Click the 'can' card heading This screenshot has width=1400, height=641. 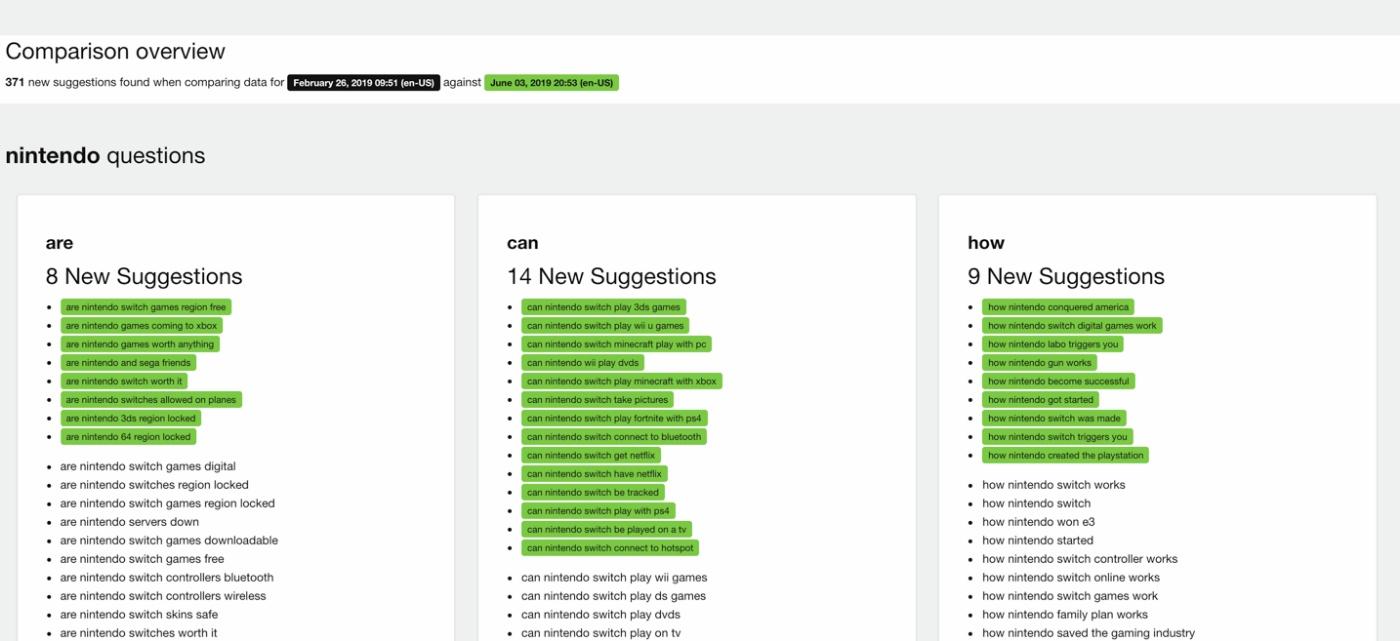tap(522, 243)
